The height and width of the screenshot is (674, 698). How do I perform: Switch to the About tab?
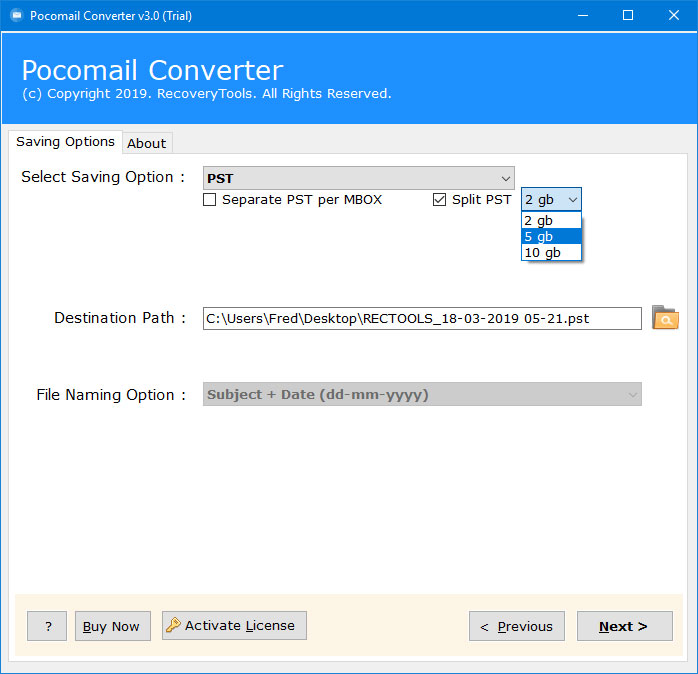(146, 143)
